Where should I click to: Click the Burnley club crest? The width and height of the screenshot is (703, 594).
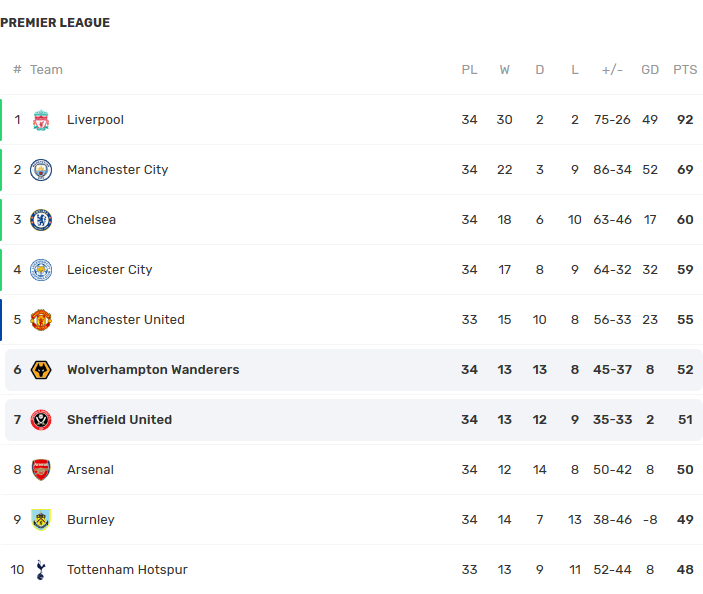click(41, 520)
